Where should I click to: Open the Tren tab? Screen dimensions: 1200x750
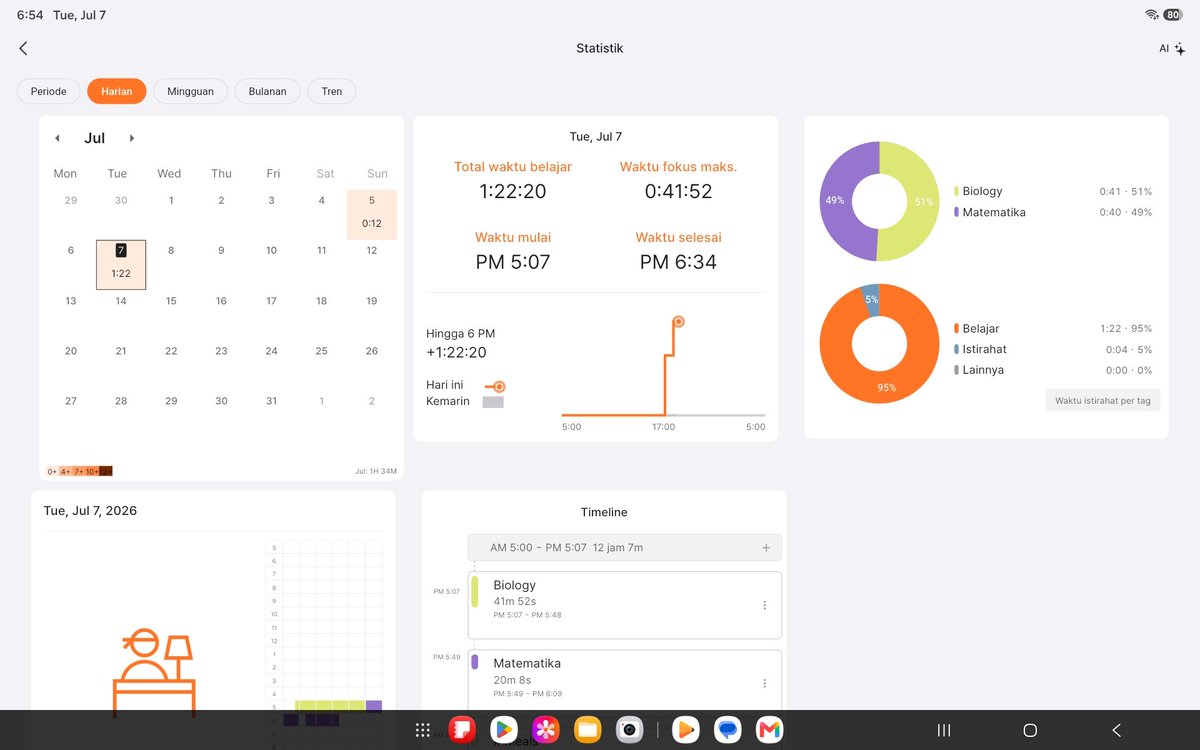point(332,91)
